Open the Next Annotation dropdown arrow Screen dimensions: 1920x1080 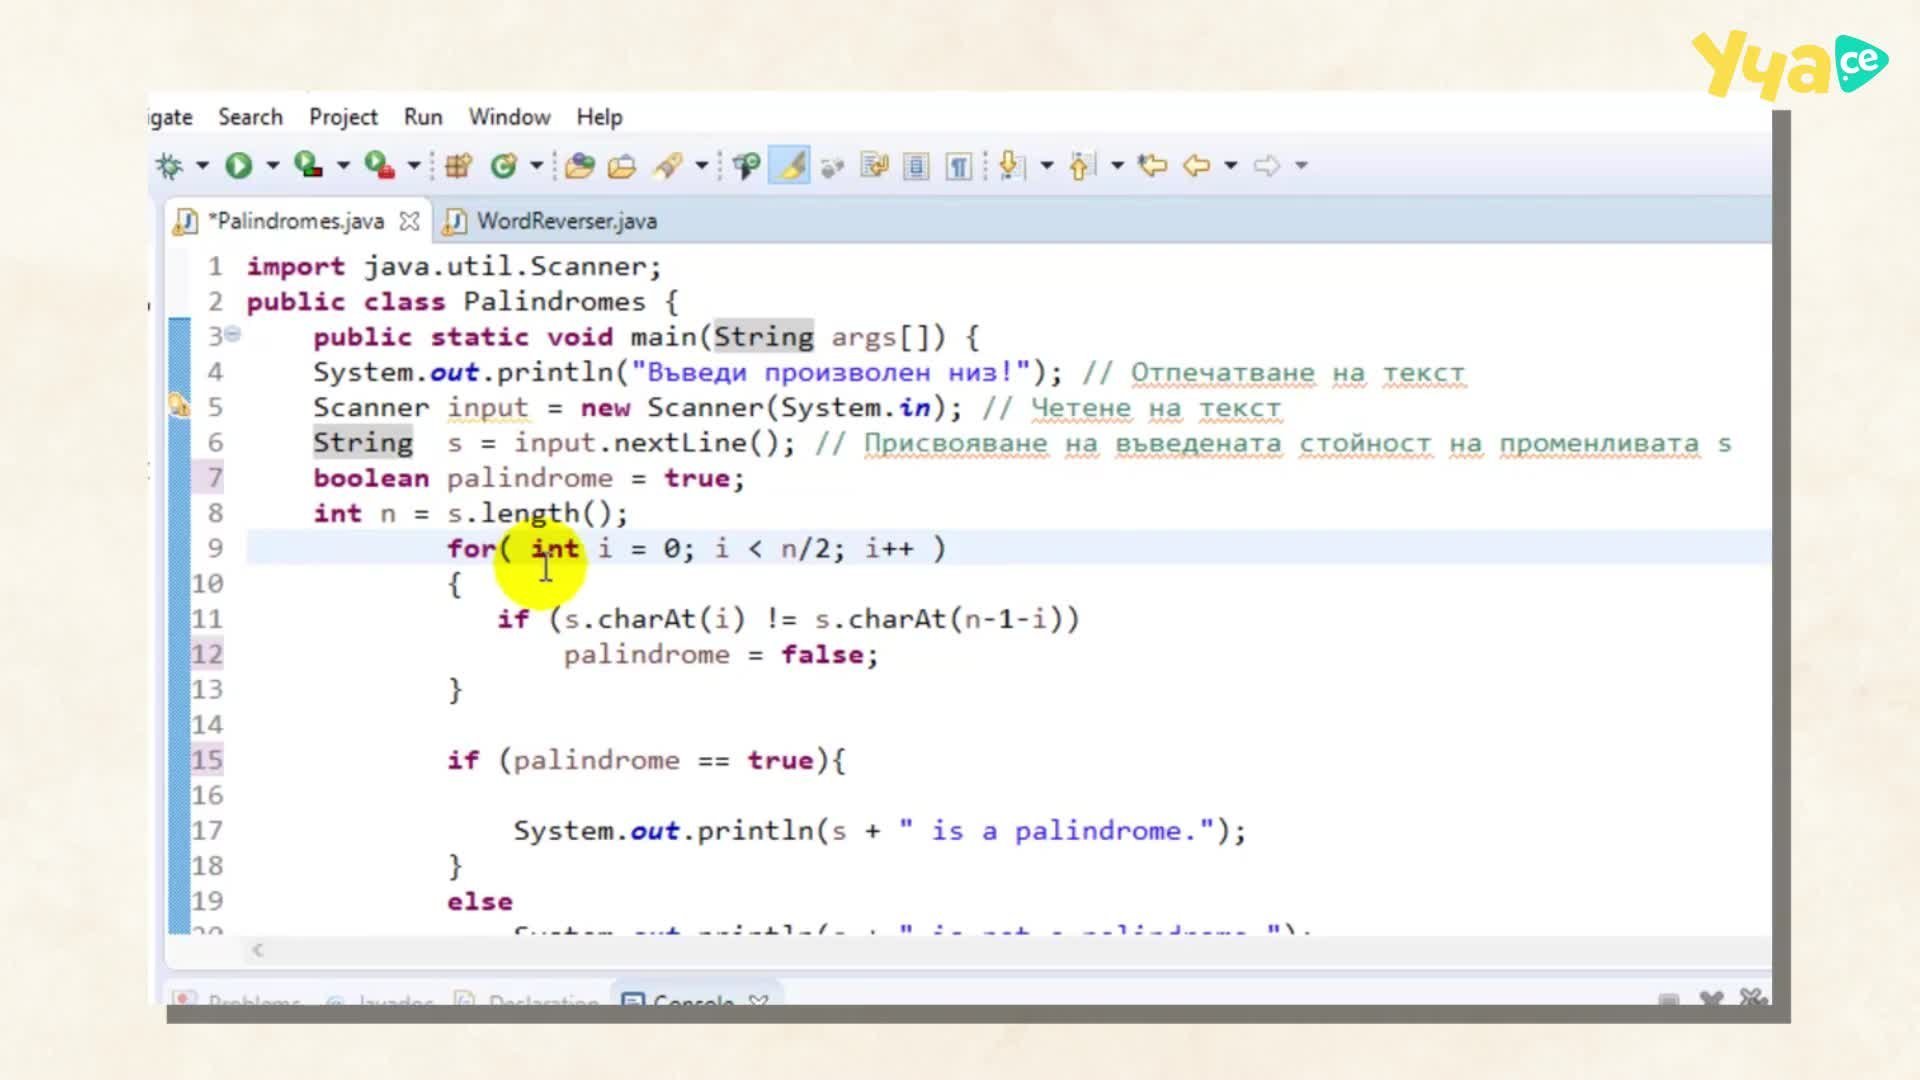click(x=1047, y=165)
